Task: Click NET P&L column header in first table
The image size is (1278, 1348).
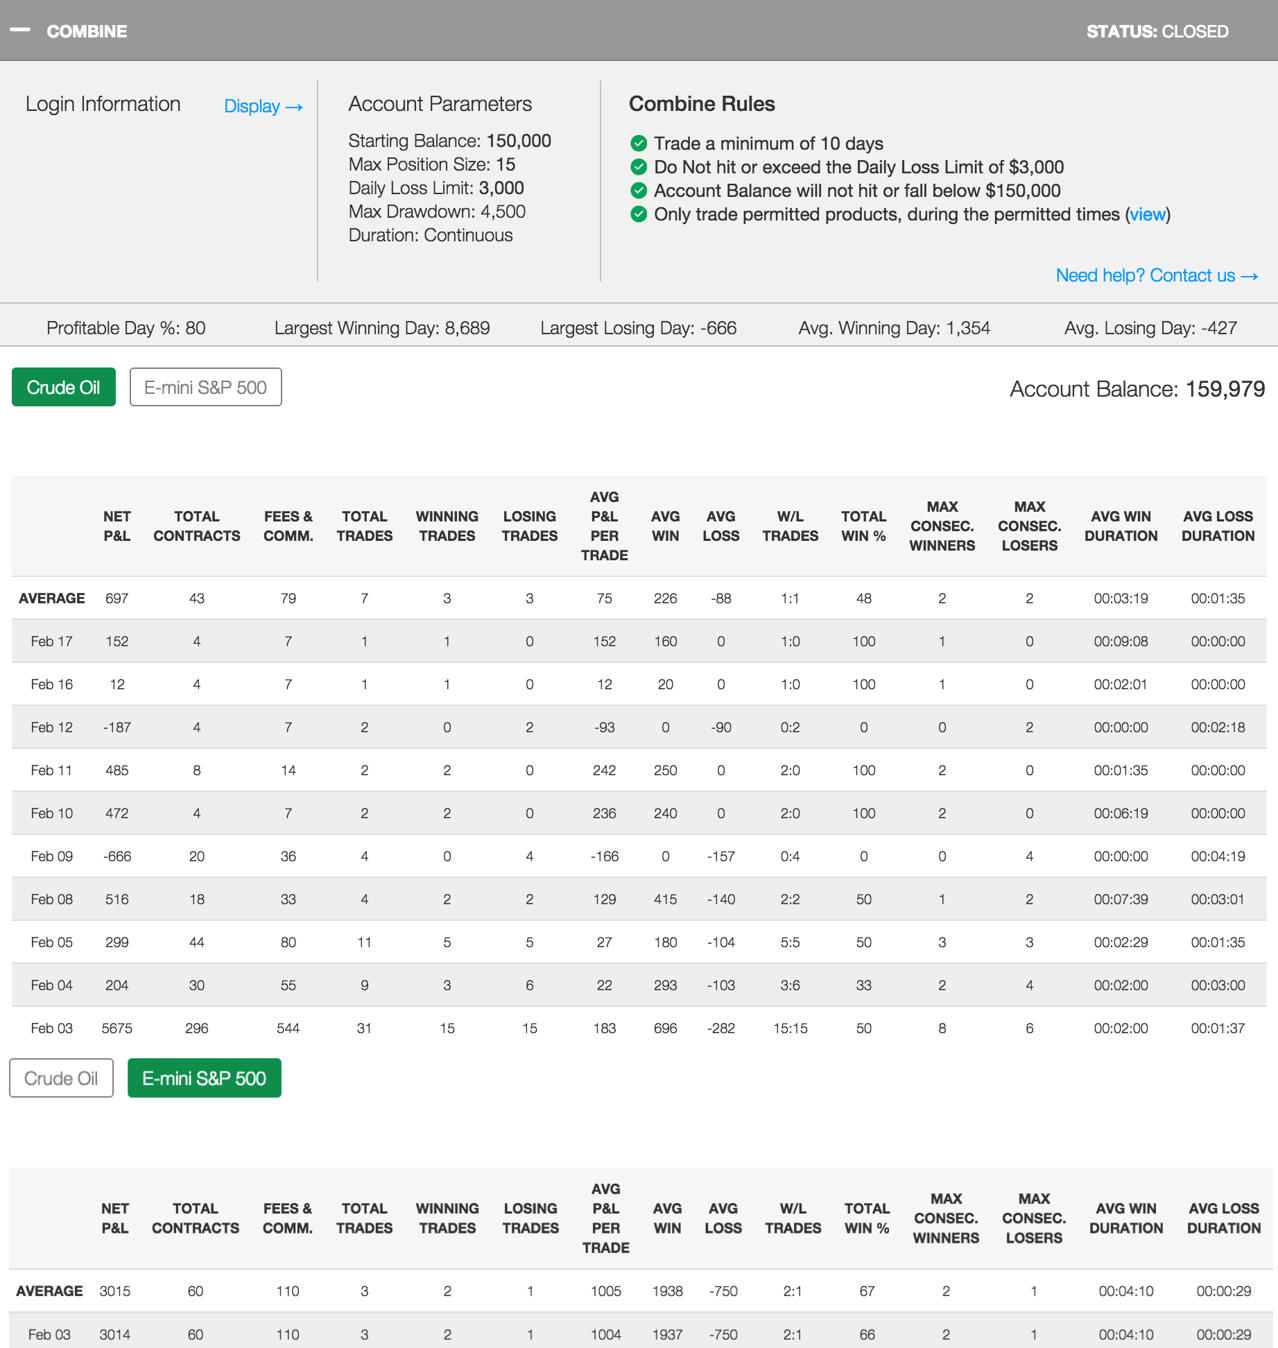Action: 117,526
